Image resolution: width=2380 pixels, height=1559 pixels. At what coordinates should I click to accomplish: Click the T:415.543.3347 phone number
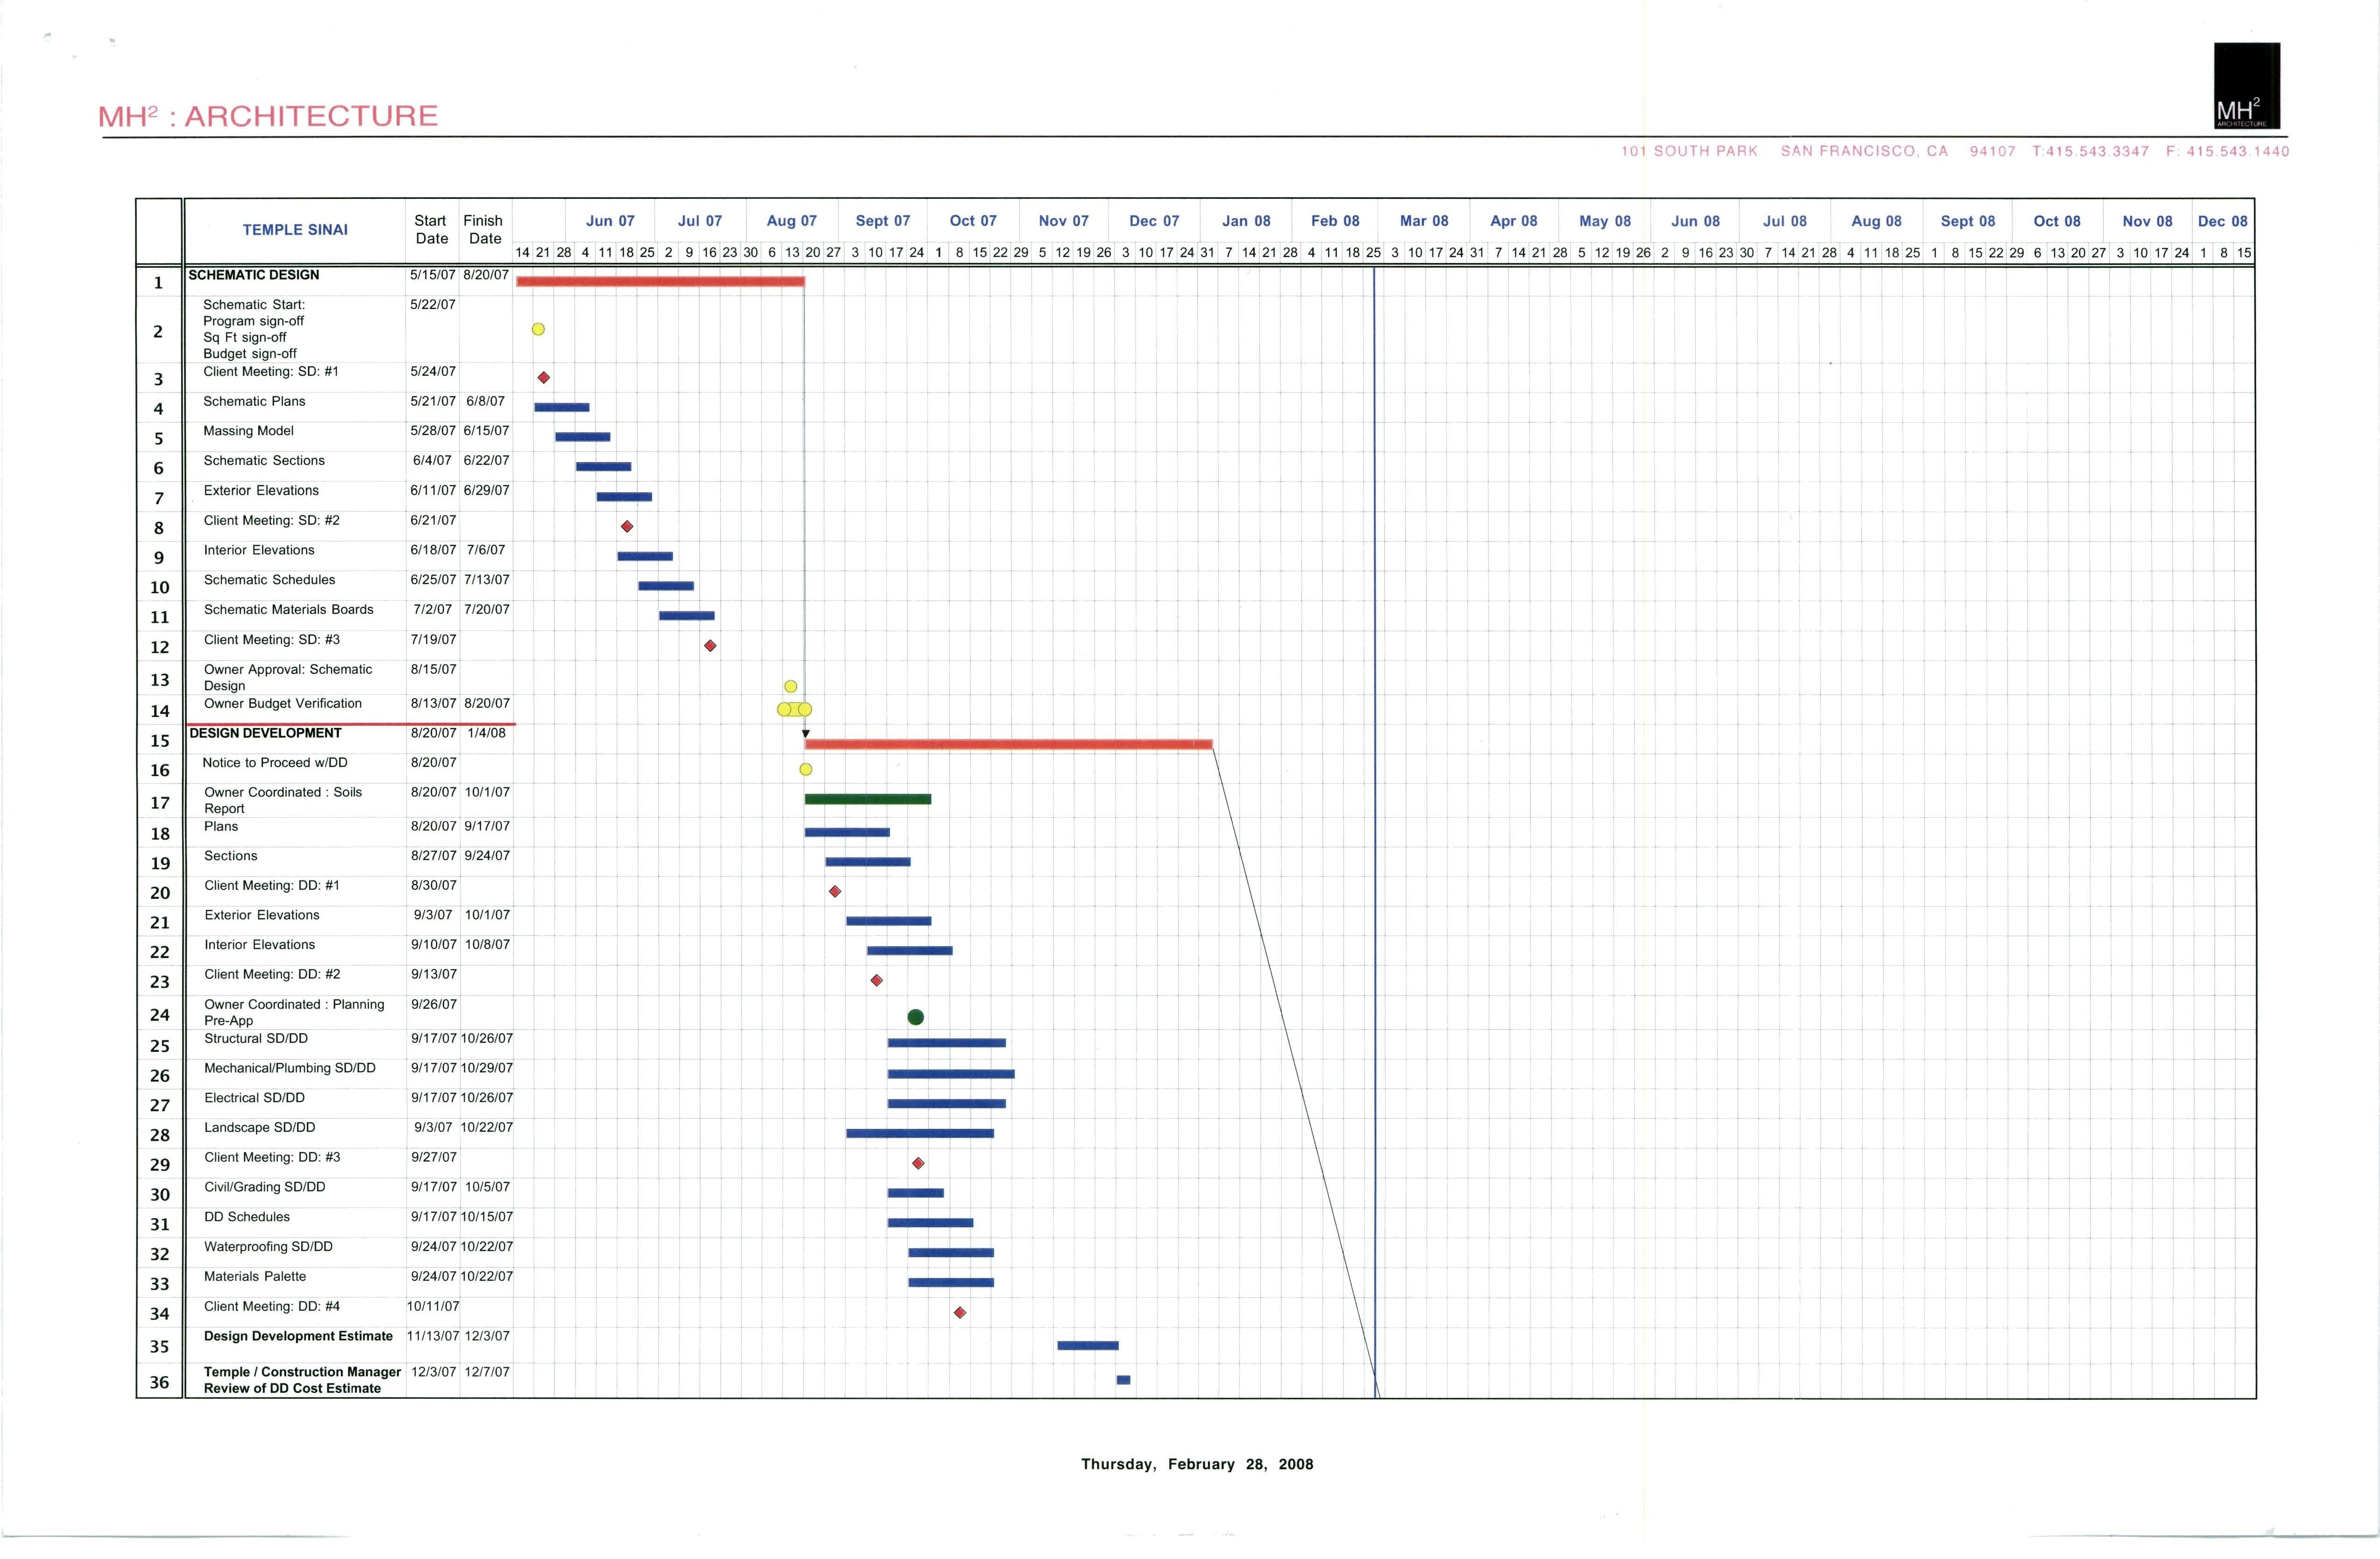2090,151
